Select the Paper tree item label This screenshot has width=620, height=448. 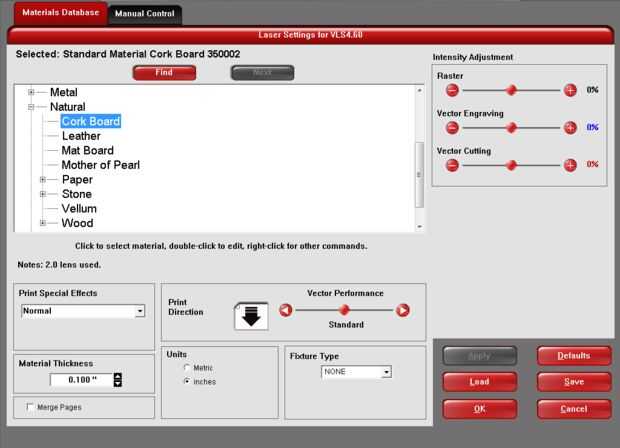coord(77,180)
